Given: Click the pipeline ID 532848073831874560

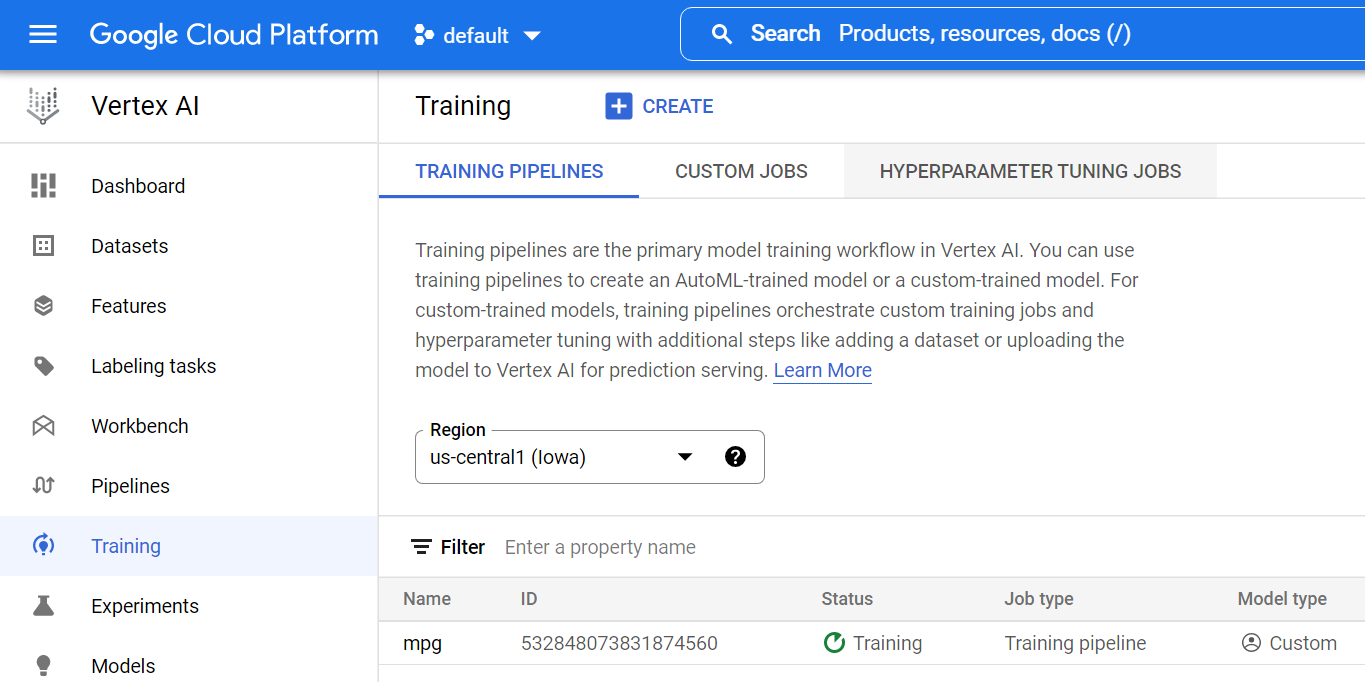Looking at the screenshot, I should tap(619, 643).
